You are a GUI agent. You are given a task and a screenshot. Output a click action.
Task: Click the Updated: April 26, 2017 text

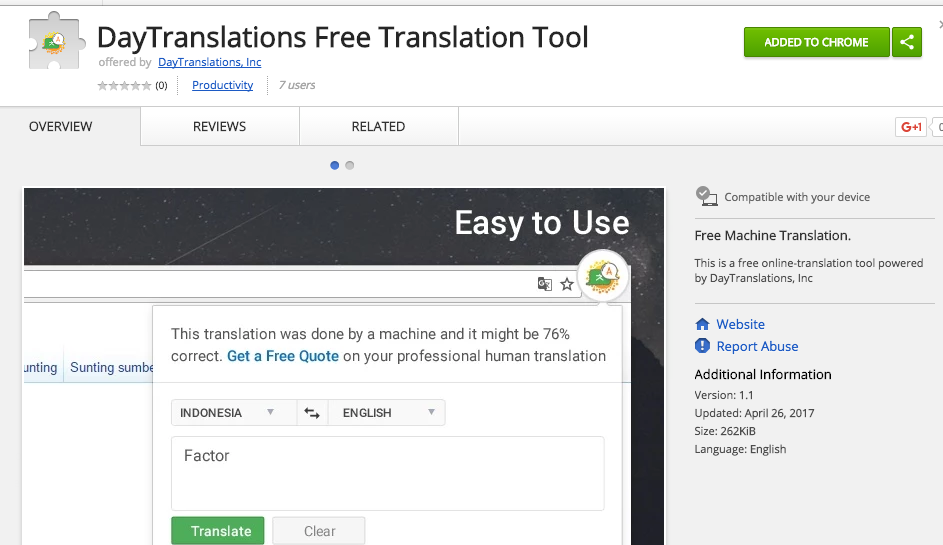(754, 413)
